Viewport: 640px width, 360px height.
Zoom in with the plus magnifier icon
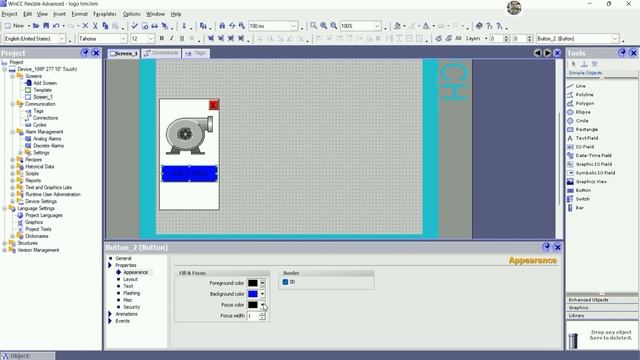pos(324,26)
